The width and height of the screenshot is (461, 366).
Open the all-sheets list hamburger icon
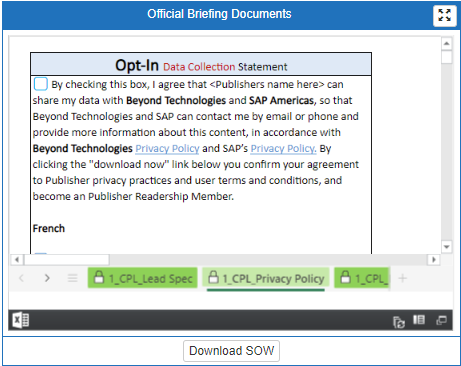tap(72, 278)
